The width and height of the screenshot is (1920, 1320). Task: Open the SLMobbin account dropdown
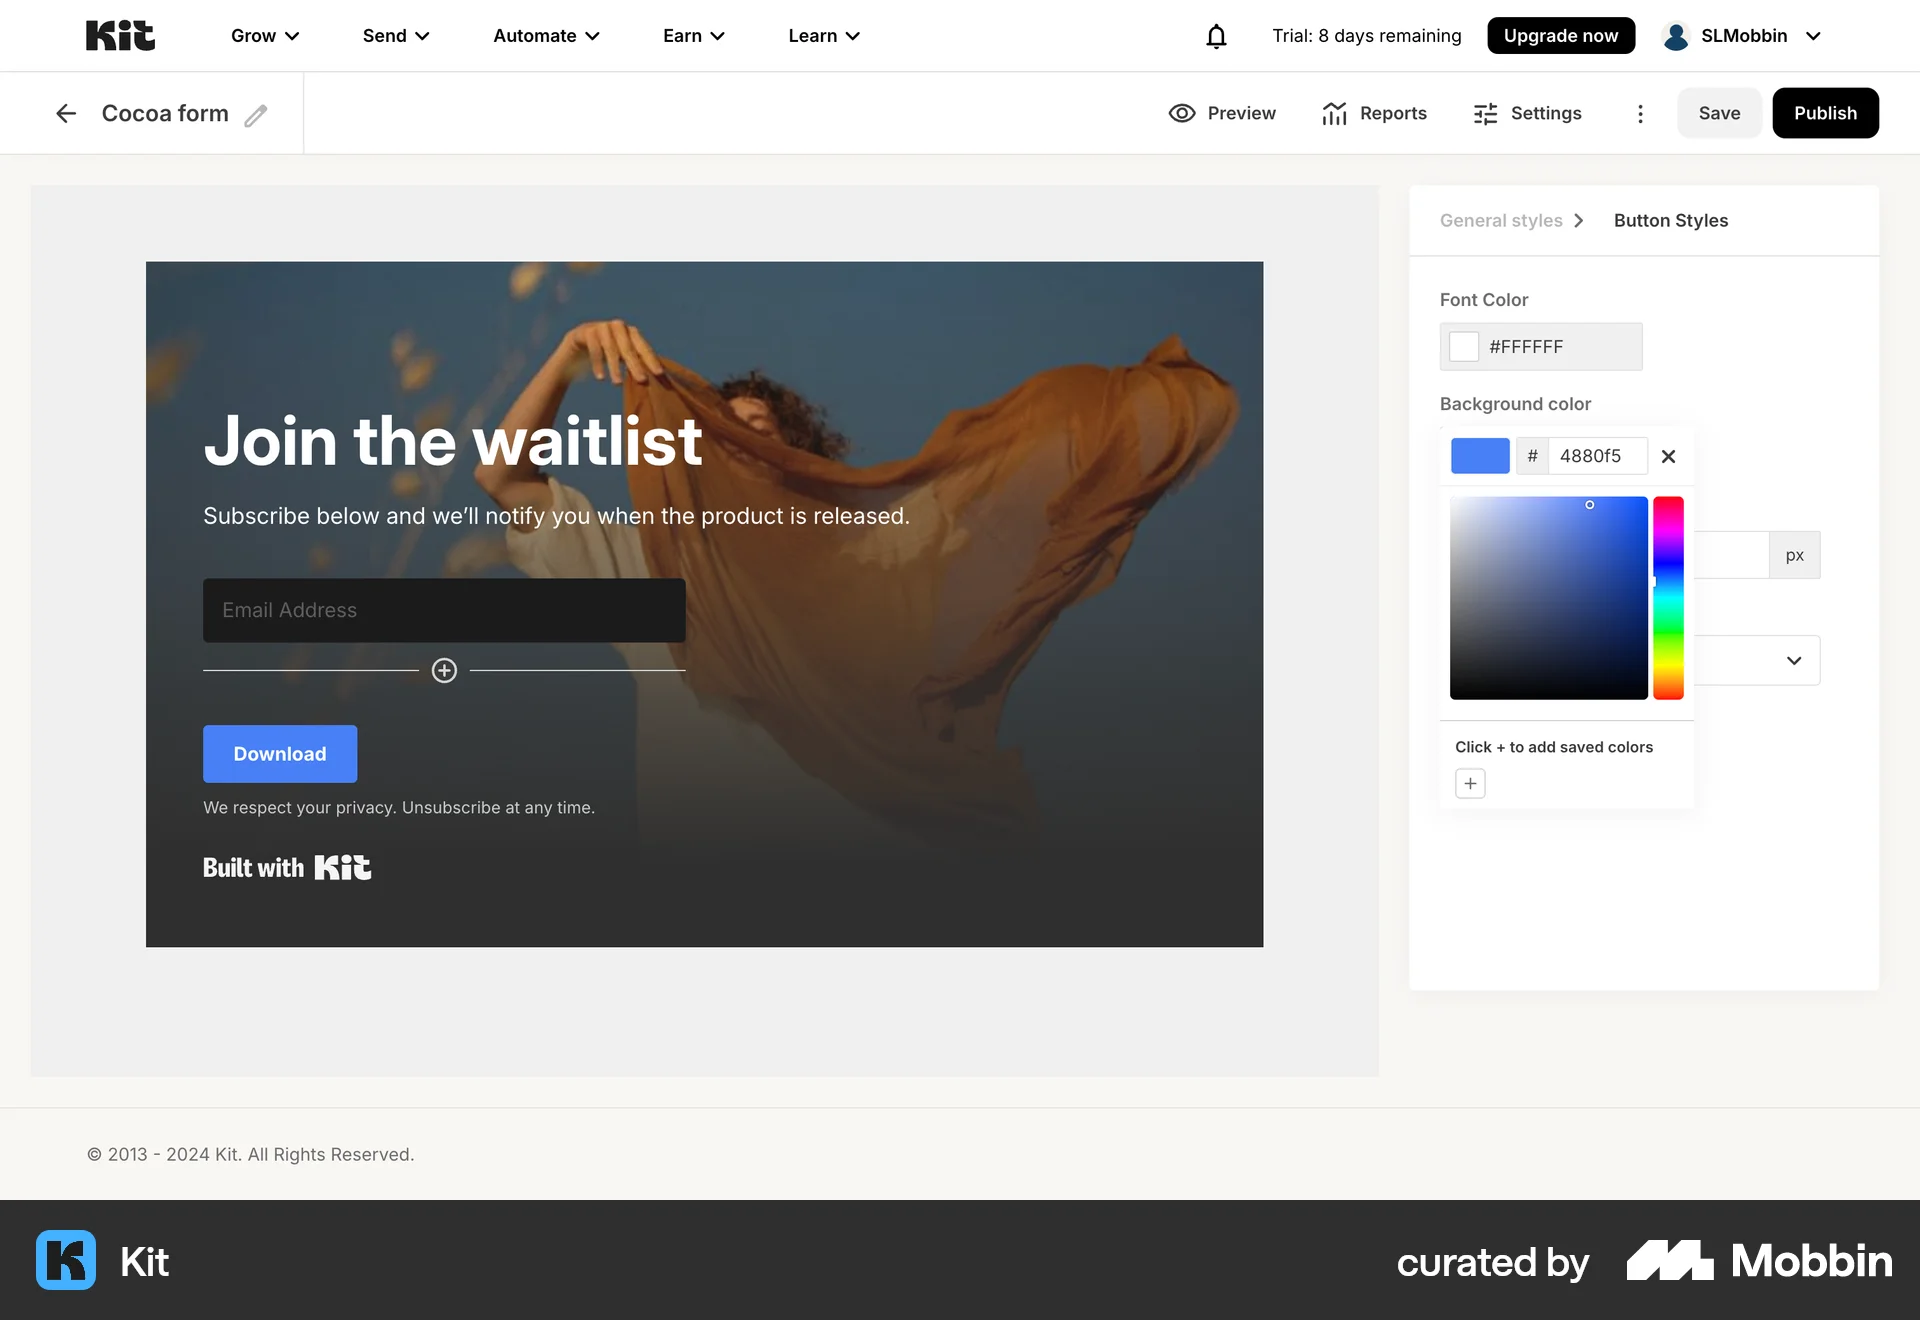(x=1744, y=35)
